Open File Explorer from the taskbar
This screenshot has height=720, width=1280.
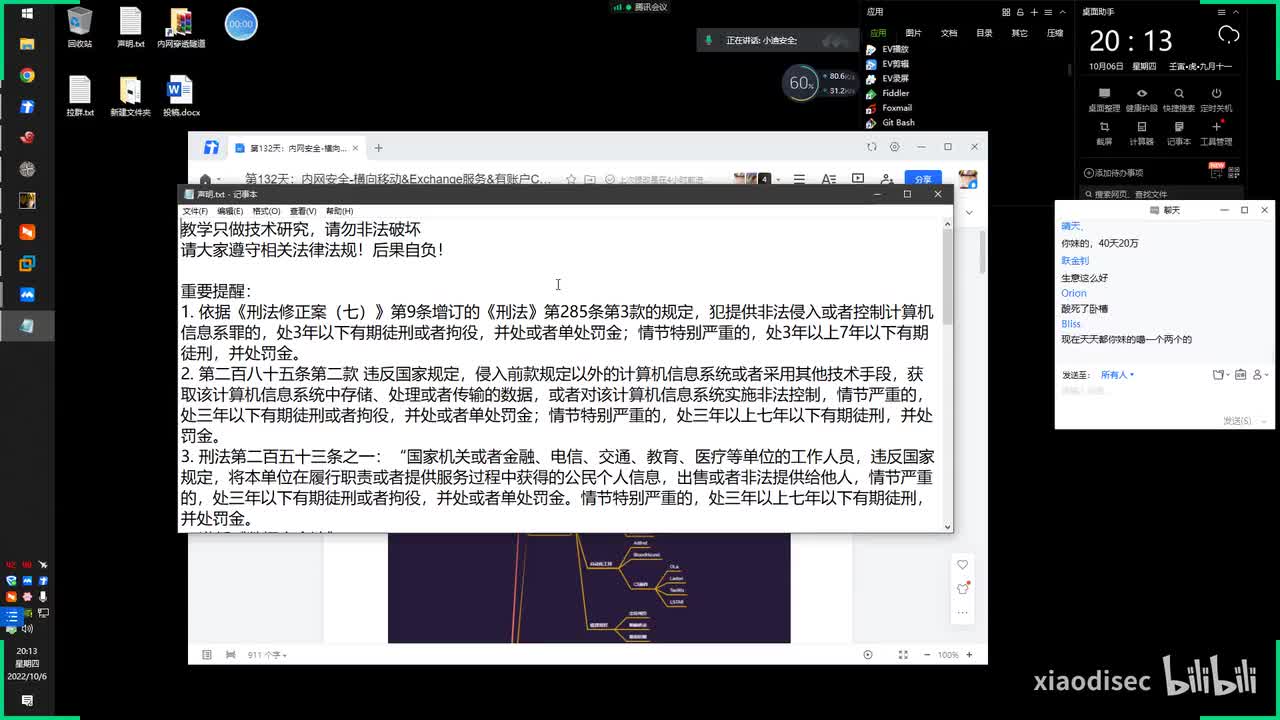point(27,44)
